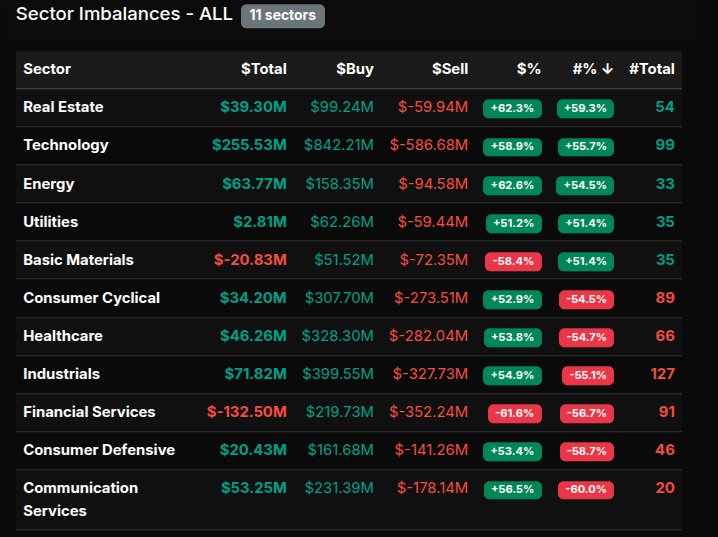Click the 11 sectors badge
Viewport: 718px width, 537px height.
coord(283,16)
